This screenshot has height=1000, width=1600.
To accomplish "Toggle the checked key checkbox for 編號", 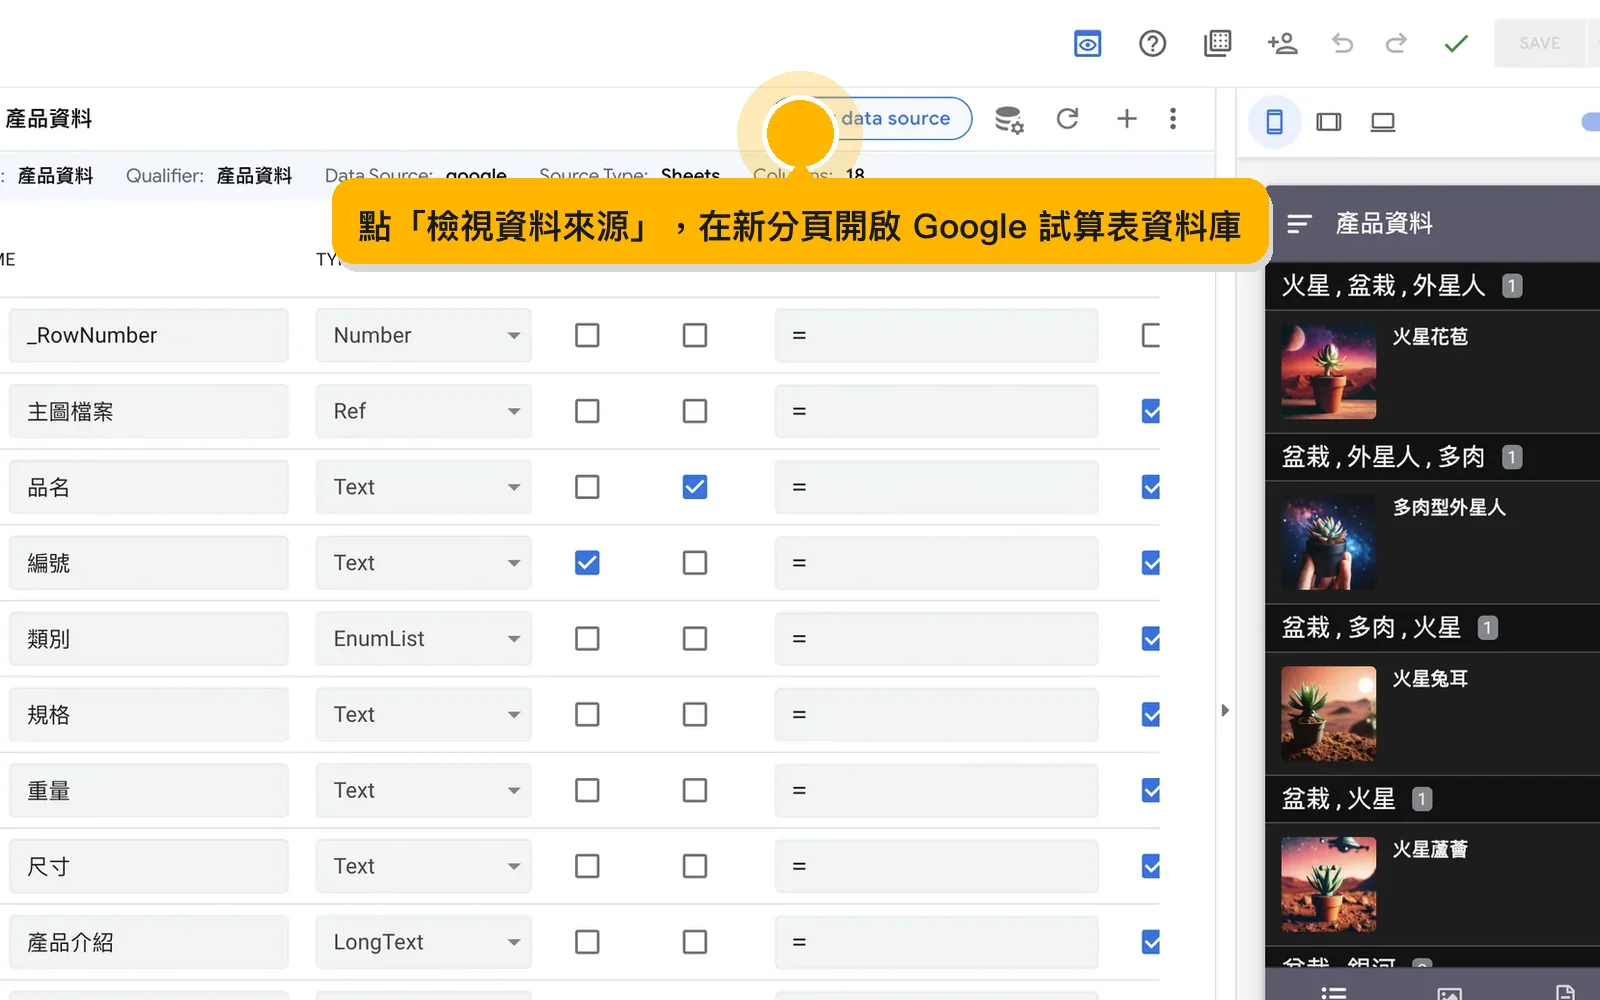I will (x=587, y=563).
